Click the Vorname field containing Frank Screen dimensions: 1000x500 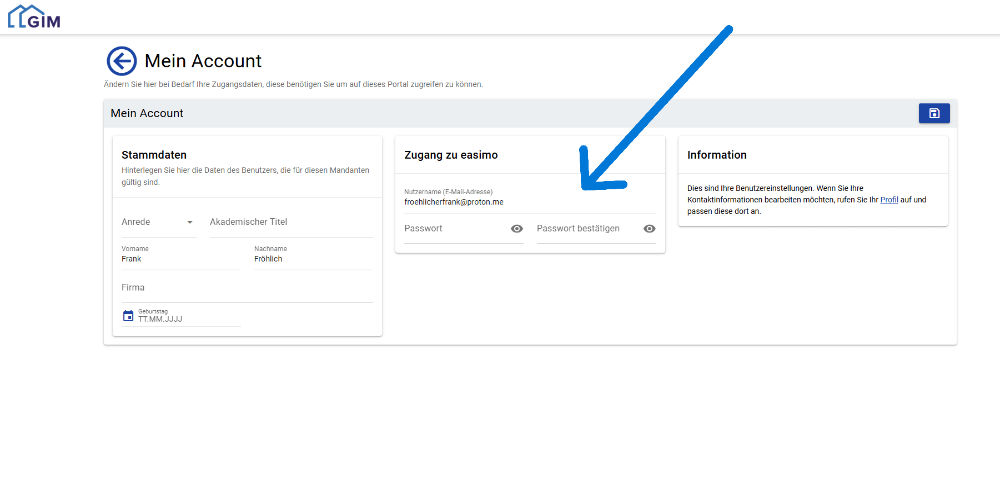(x=180, y=258)
